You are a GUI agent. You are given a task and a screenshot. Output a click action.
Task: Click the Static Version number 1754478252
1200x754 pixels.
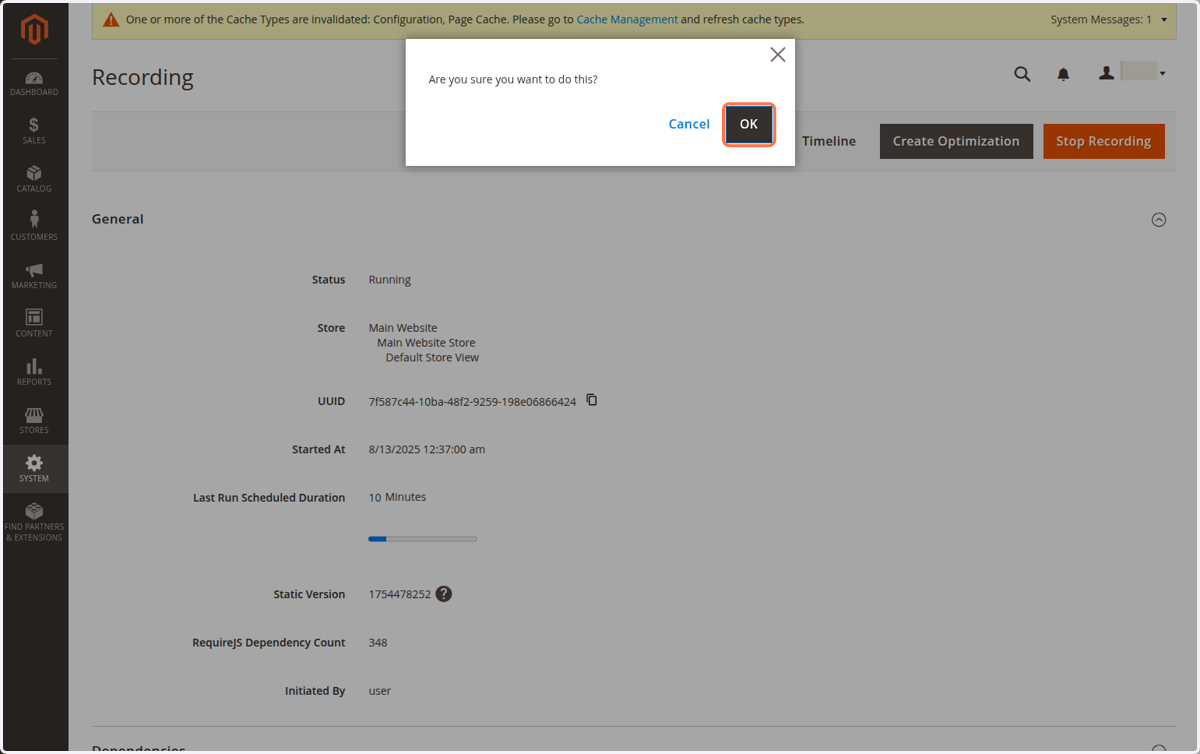400,594
